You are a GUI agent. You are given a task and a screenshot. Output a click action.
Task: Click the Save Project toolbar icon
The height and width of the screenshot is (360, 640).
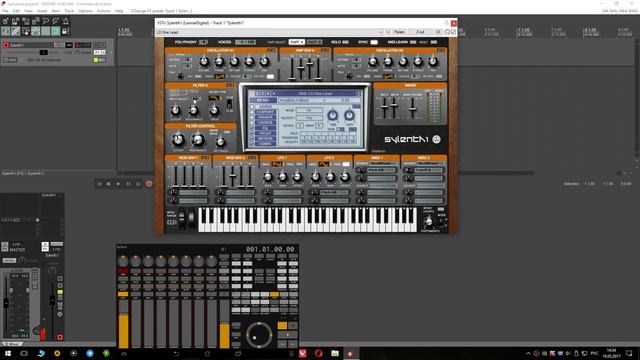click(x=26, y=21)
